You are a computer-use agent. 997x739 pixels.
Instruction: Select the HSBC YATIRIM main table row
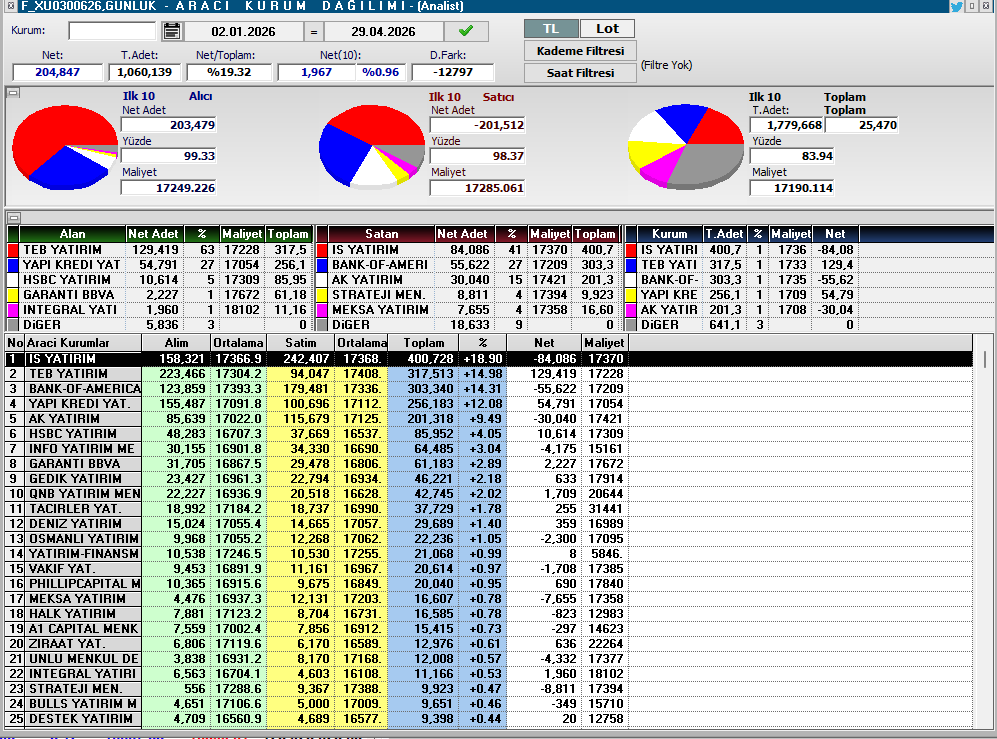point(488,434)
